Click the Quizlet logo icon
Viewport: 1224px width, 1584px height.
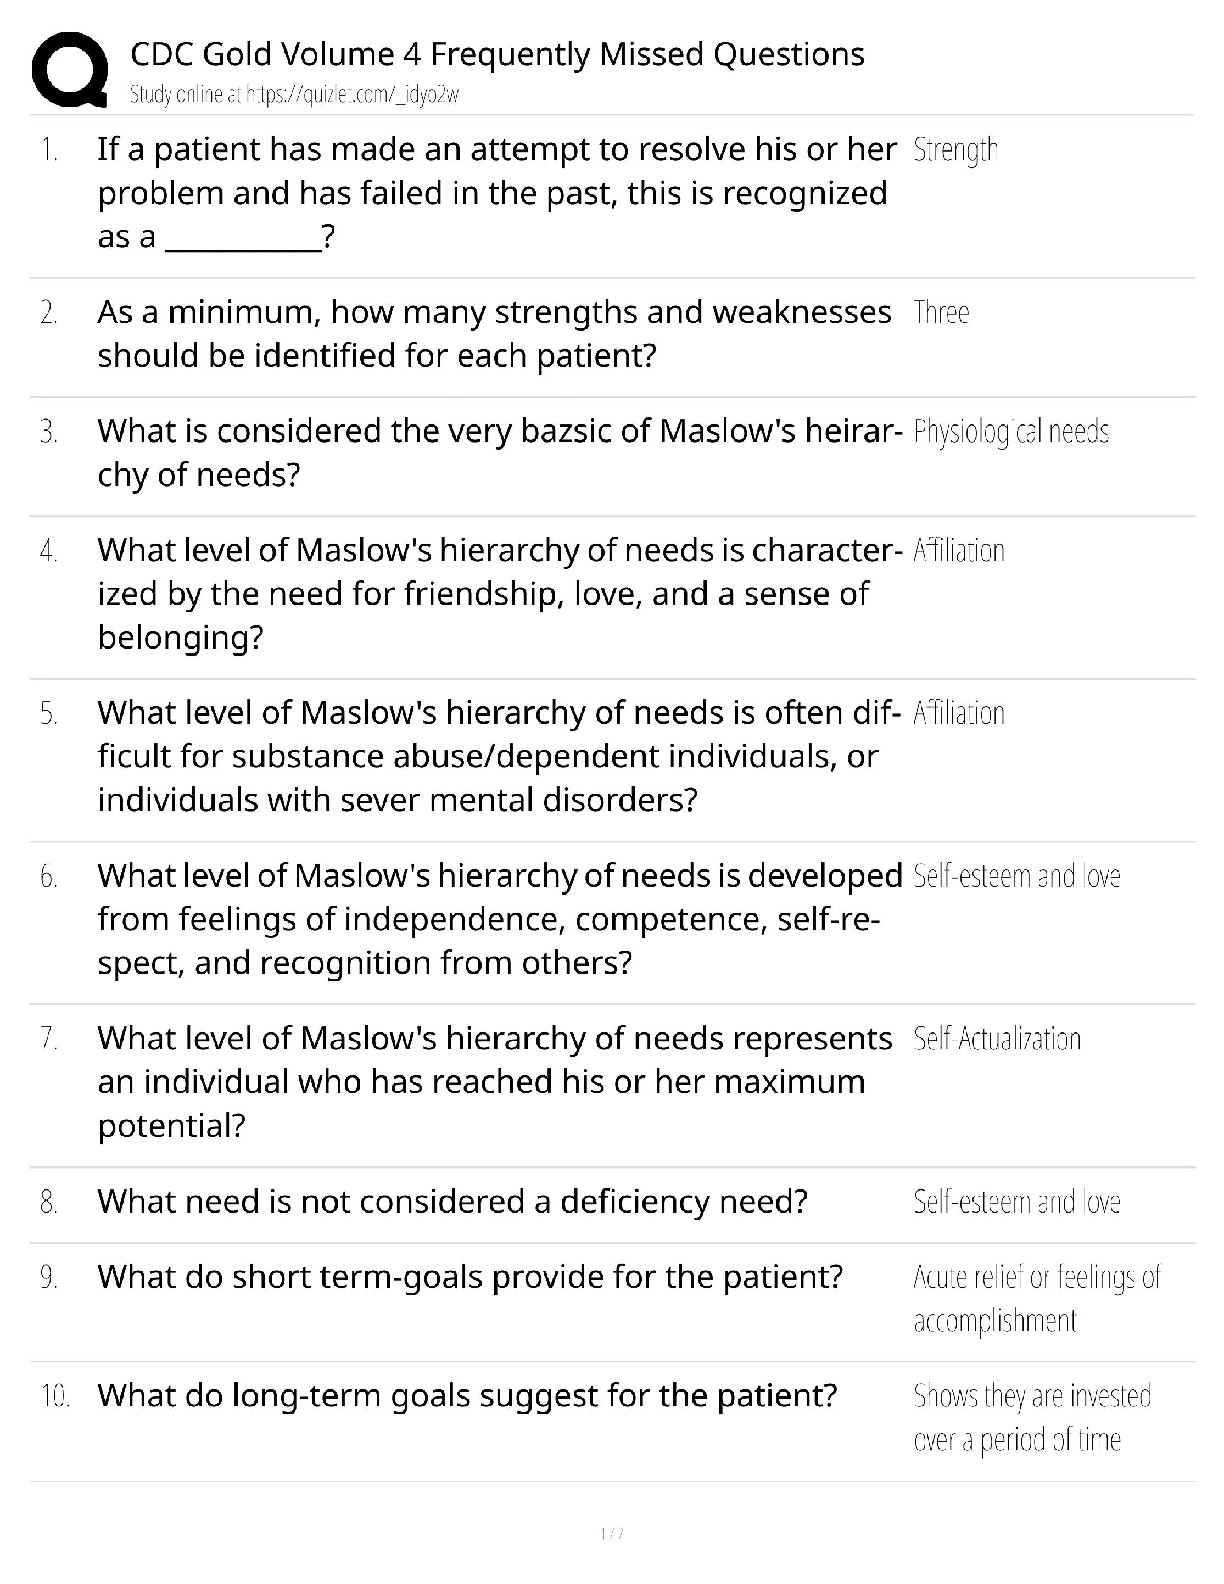(x=70, y=70)
